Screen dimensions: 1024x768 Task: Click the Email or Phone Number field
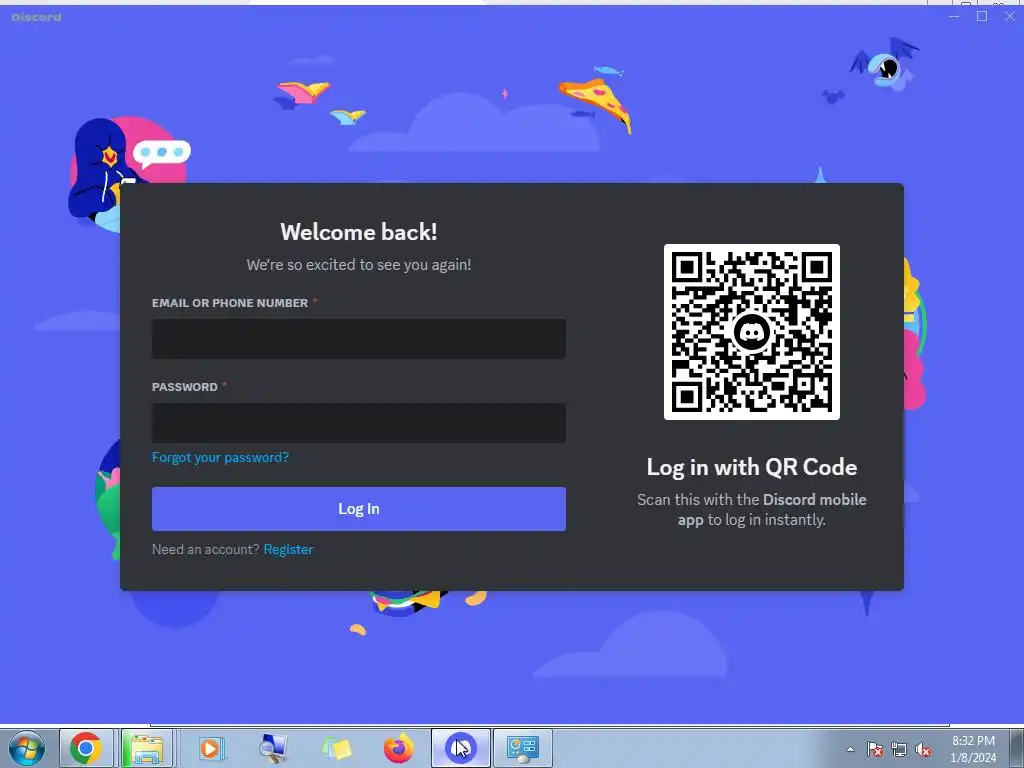point(359,338)
